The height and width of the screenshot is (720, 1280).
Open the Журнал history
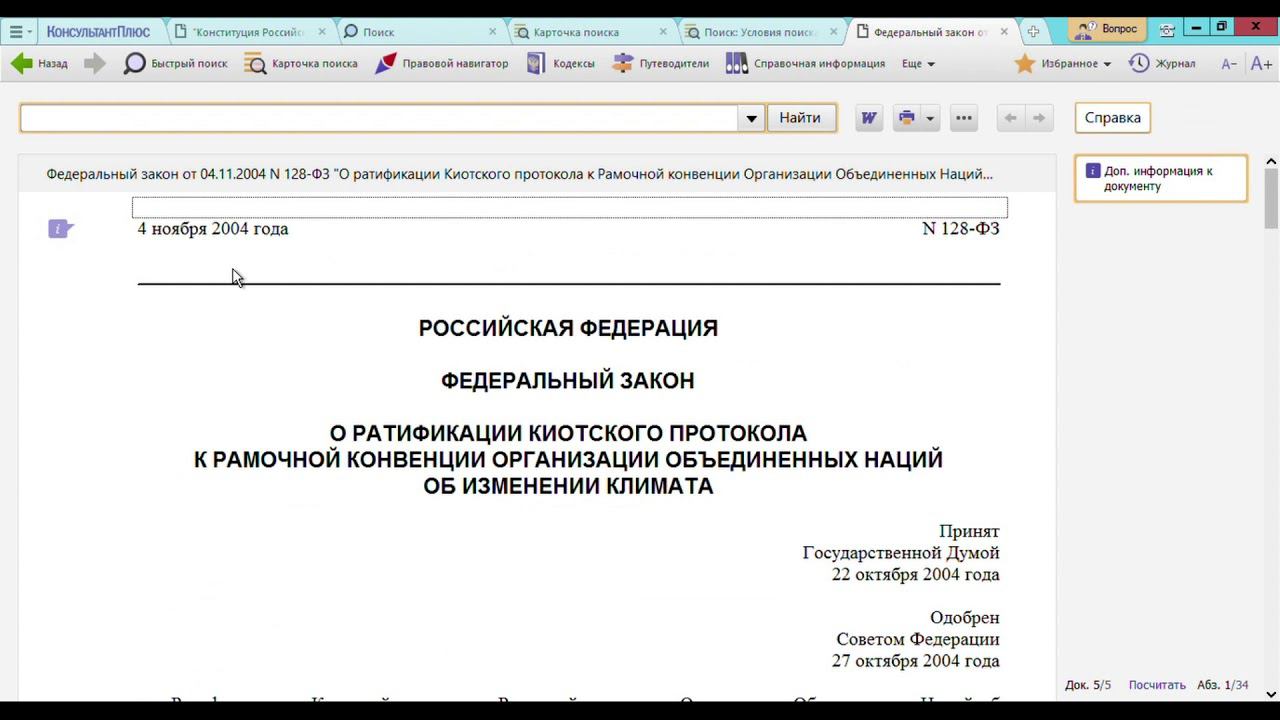[1162, 63]
